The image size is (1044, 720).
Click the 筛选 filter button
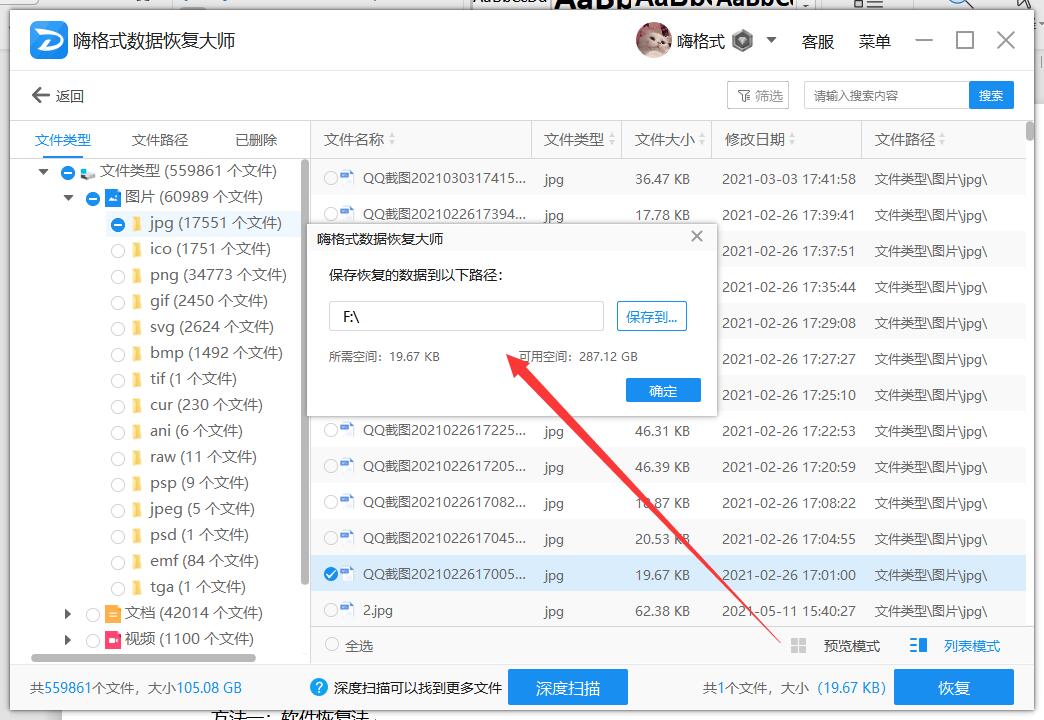(x=758, y=95)
